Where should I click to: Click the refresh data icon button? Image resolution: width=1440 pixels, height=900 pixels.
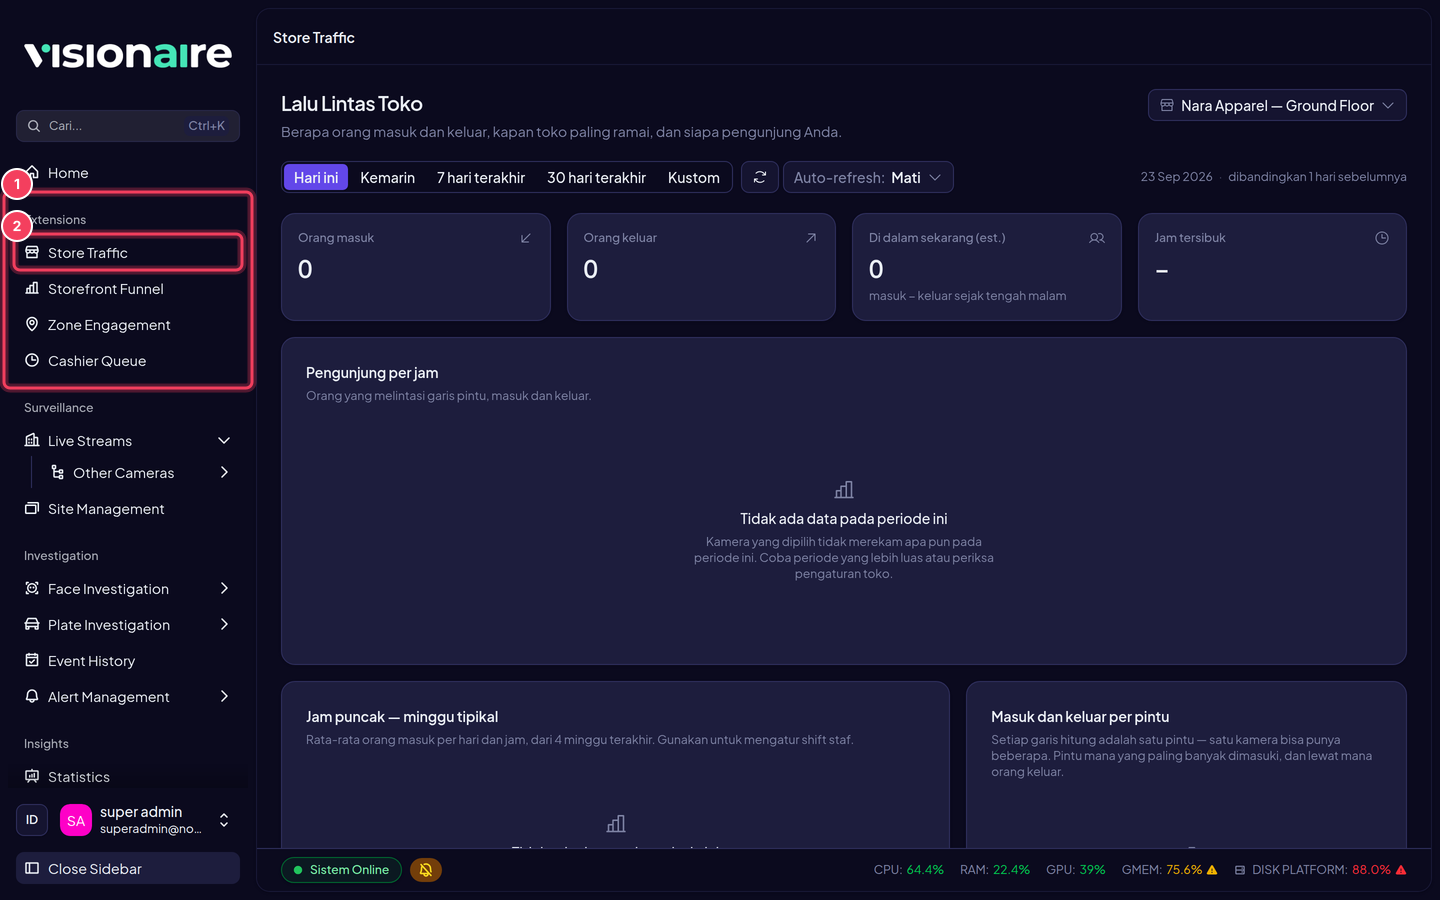tap(760, 177)
